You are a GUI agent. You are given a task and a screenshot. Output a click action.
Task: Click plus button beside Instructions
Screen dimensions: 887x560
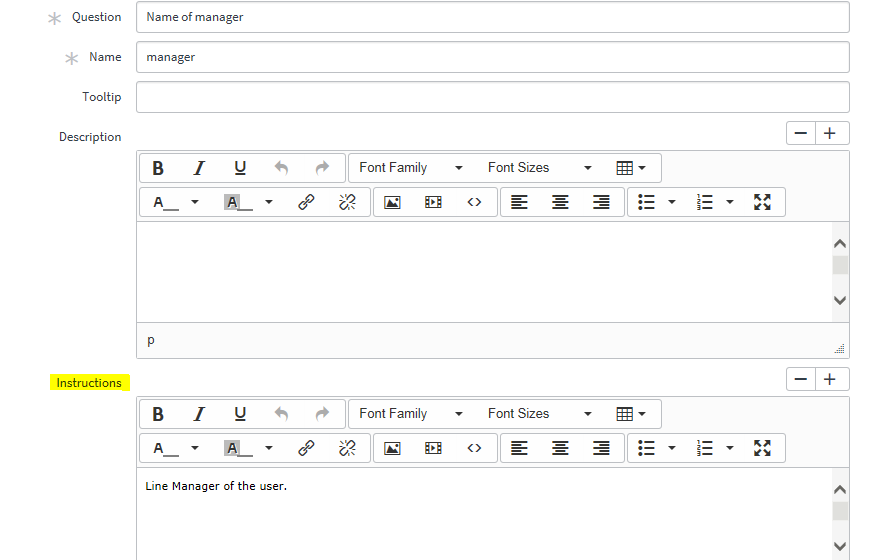[x=830, y=380]
